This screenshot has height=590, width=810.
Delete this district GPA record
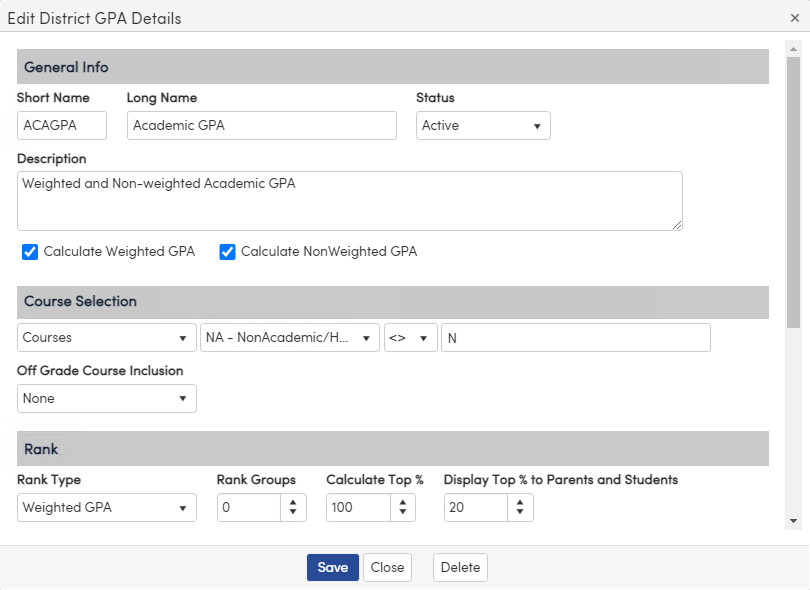(459, 567)
